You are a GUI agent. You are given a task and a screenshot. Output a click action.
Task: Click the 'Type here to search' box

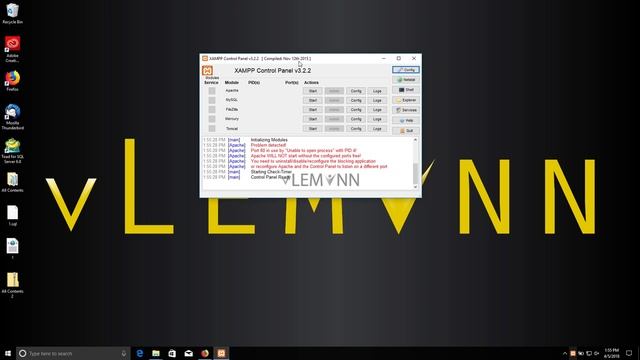click(x=73, y=353)
